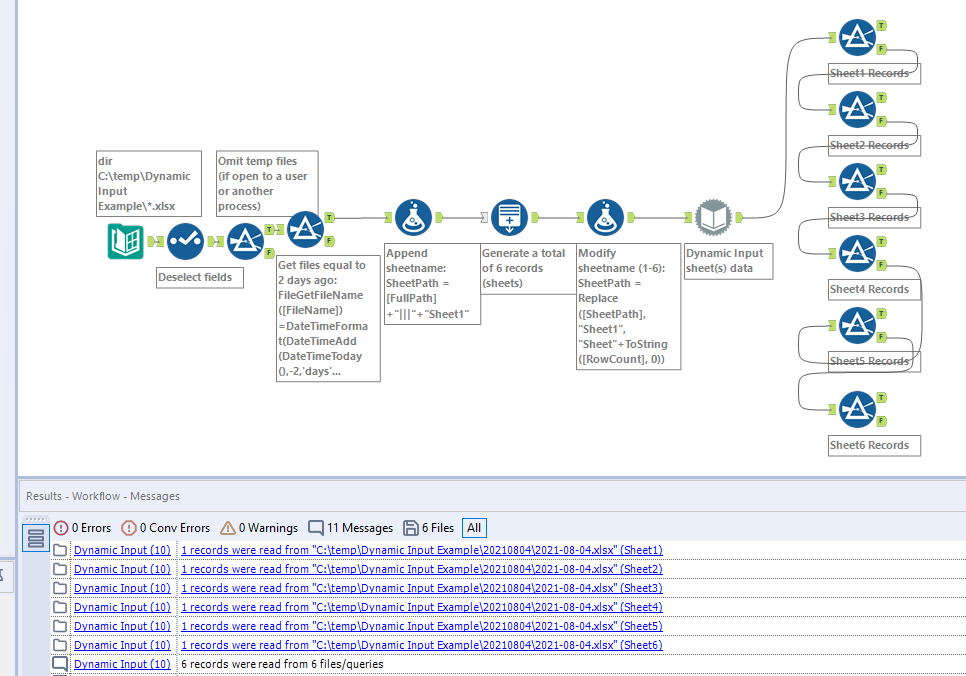Click Dynamic Input (10) link on Sheet3 row
Screen dimensions: 966x676
coord(122,588)
